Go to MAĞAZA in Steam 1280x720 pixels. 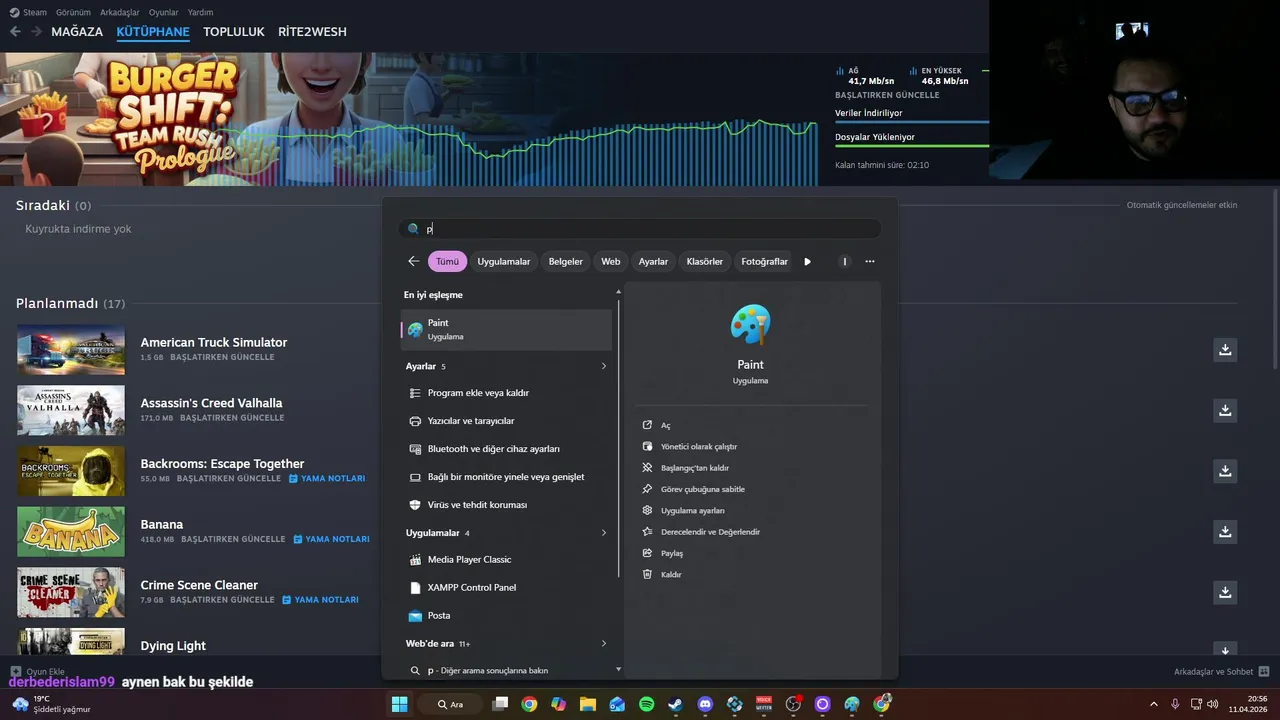point(77,32)
